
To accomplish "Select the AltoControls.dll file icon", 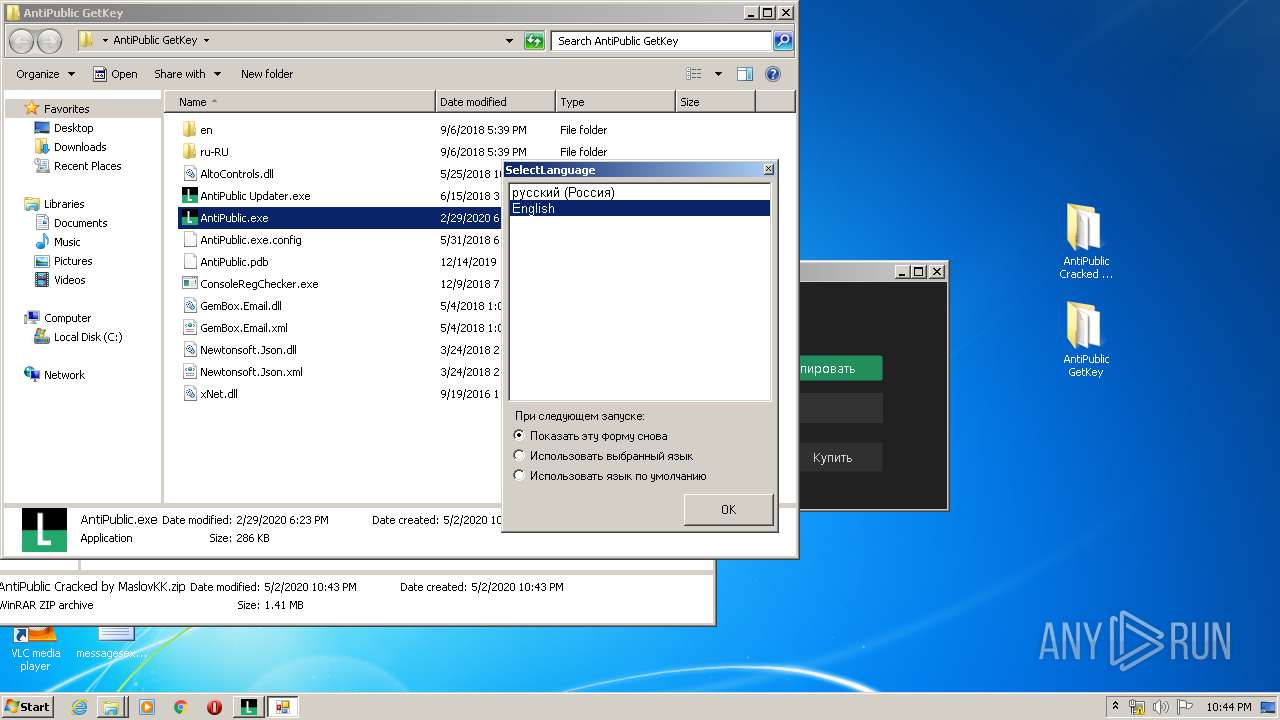I will click(x=190, y=174).
